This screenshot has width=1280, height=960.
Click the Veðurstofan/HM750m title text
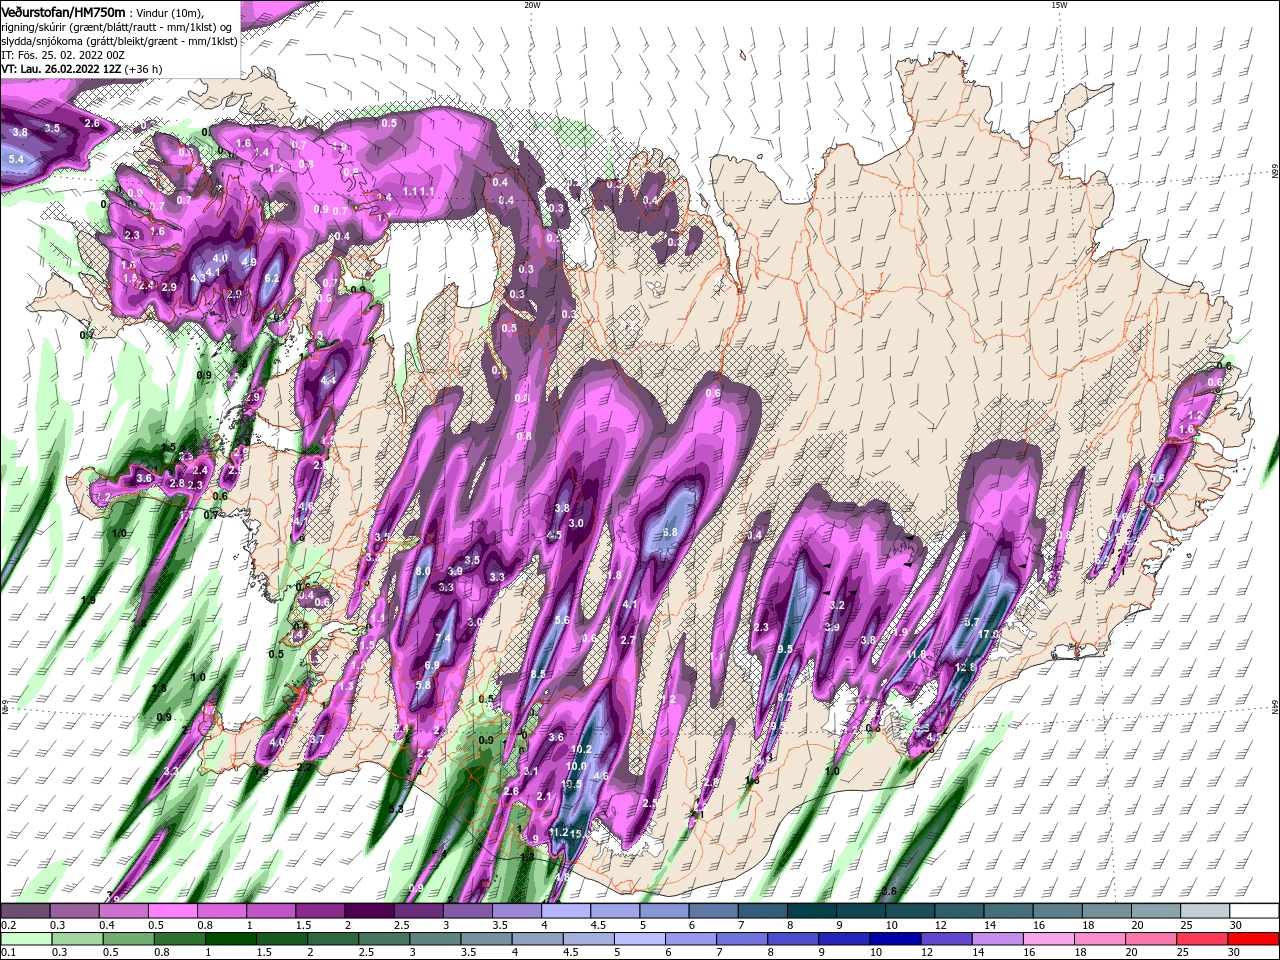point(63,12)
